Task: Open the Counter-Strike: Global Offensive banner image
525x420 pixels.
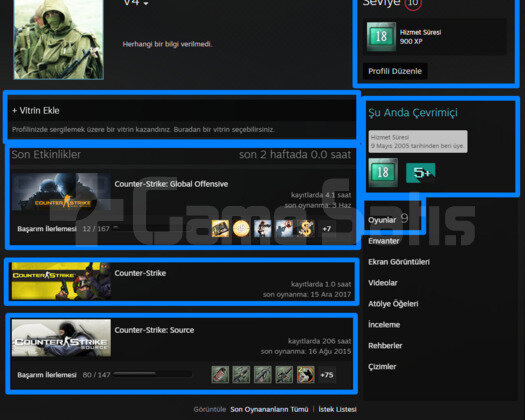Action: [x=62, y=192]
